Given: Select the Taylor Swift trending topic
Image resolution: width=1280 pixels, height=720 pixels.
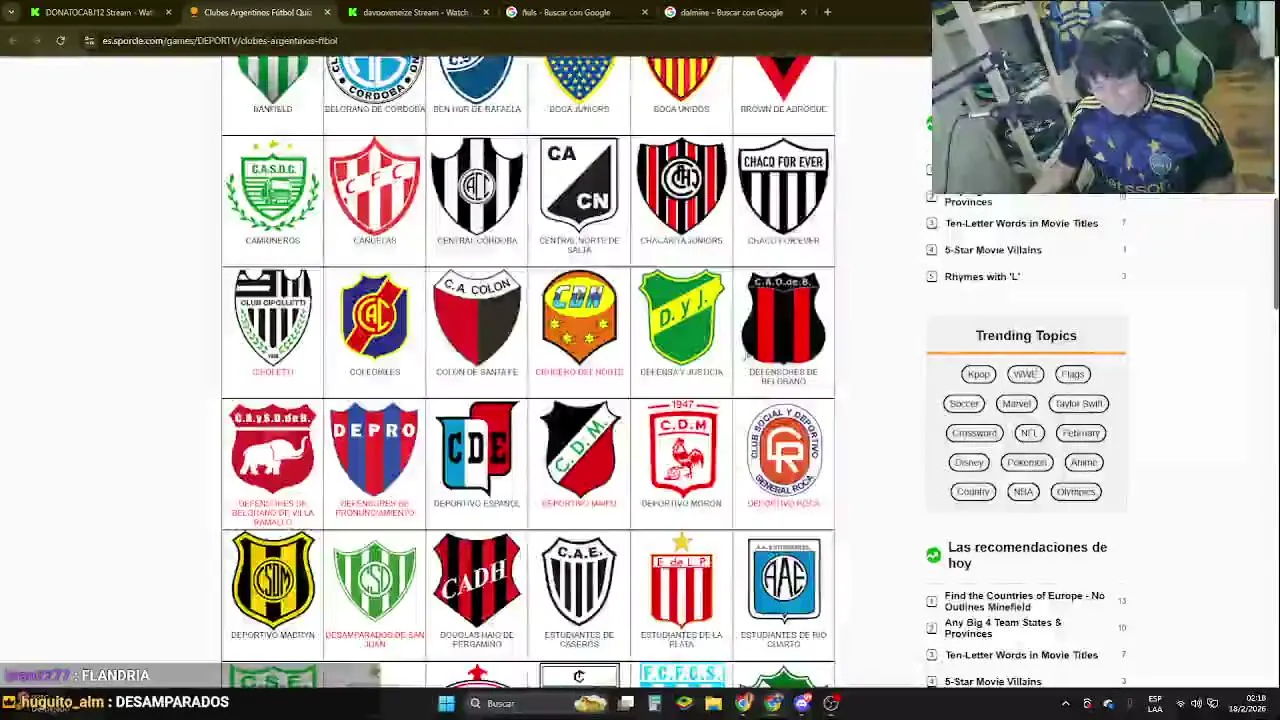Looking at the screenshot, I should pos(1078,404).
